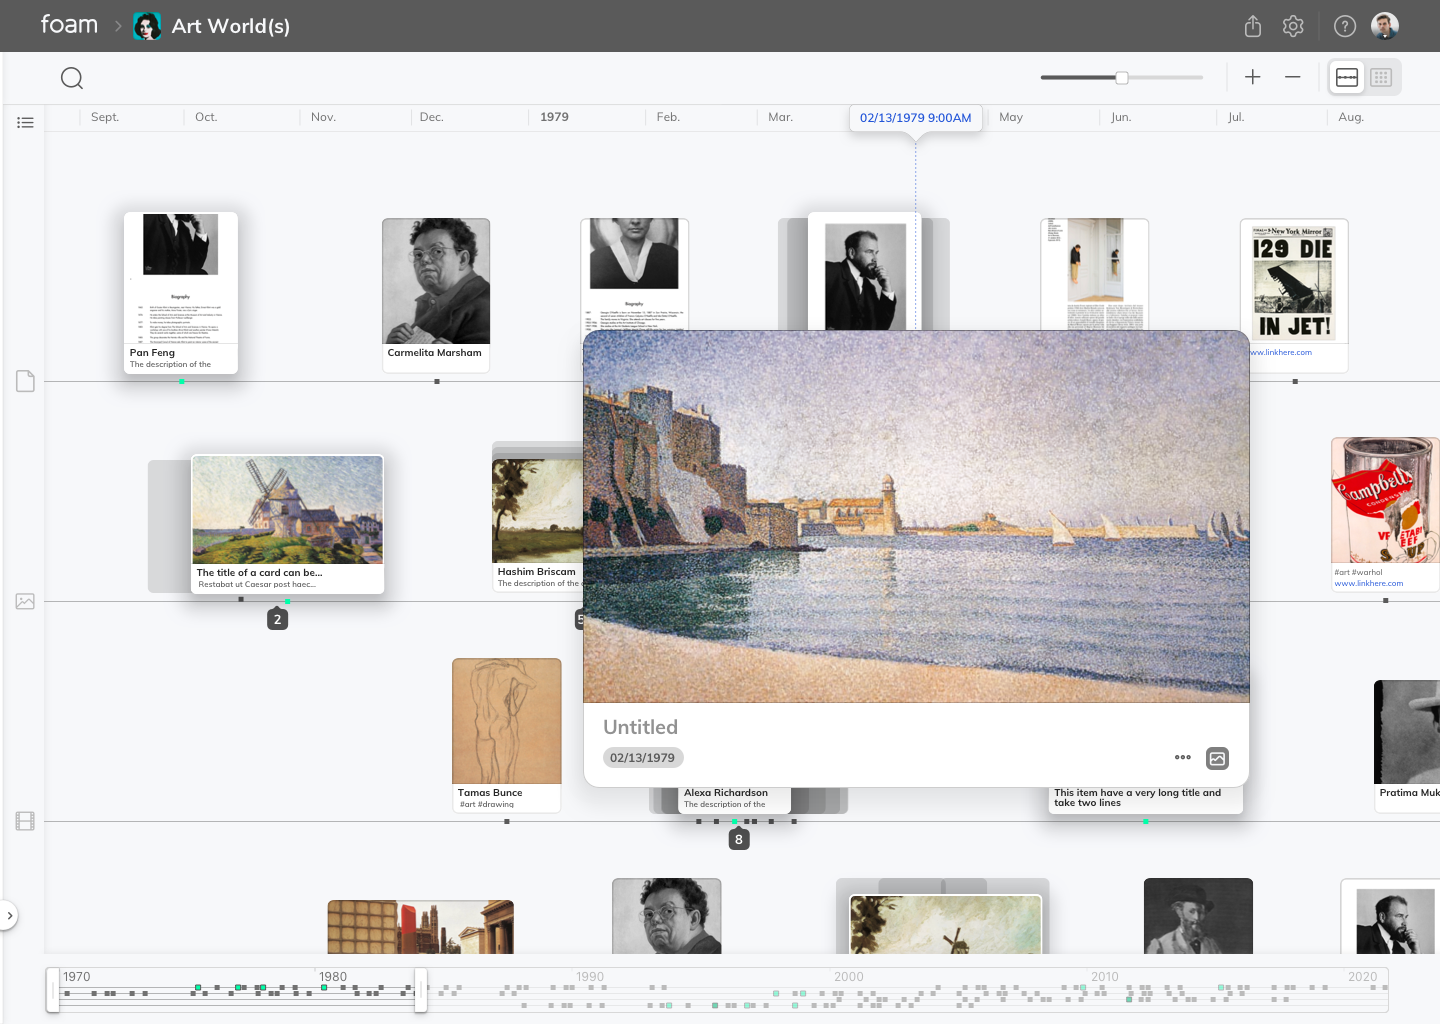This screenshot has height=1024, width=1440.
Task: Open the Campbell's soup can card
Action: coord(1386,514)
